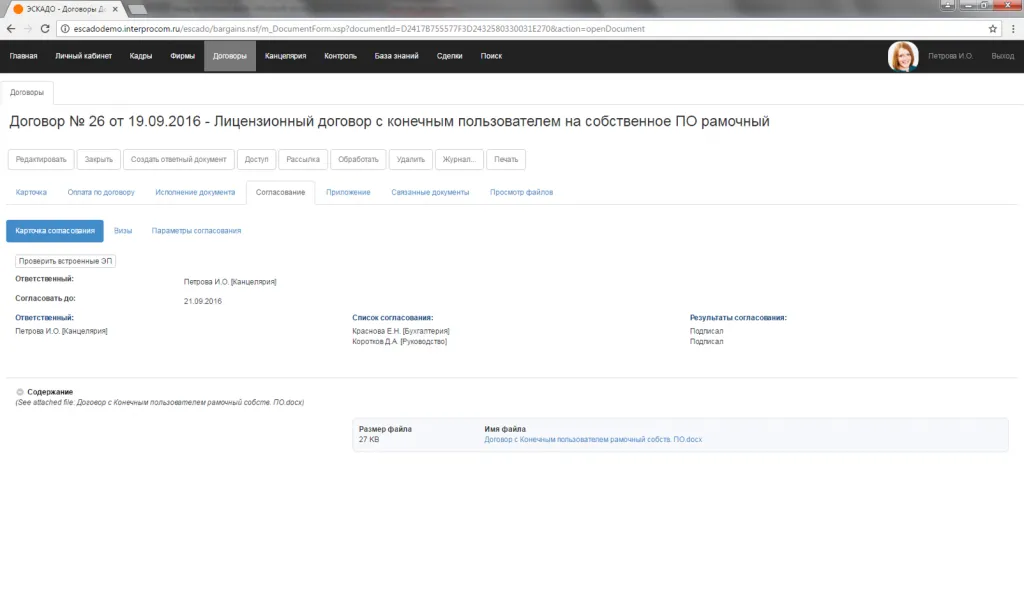Click the browser back arrow
Image resolution: width=1024 pixels, height=615 pixels.
(x=11, y=29)
